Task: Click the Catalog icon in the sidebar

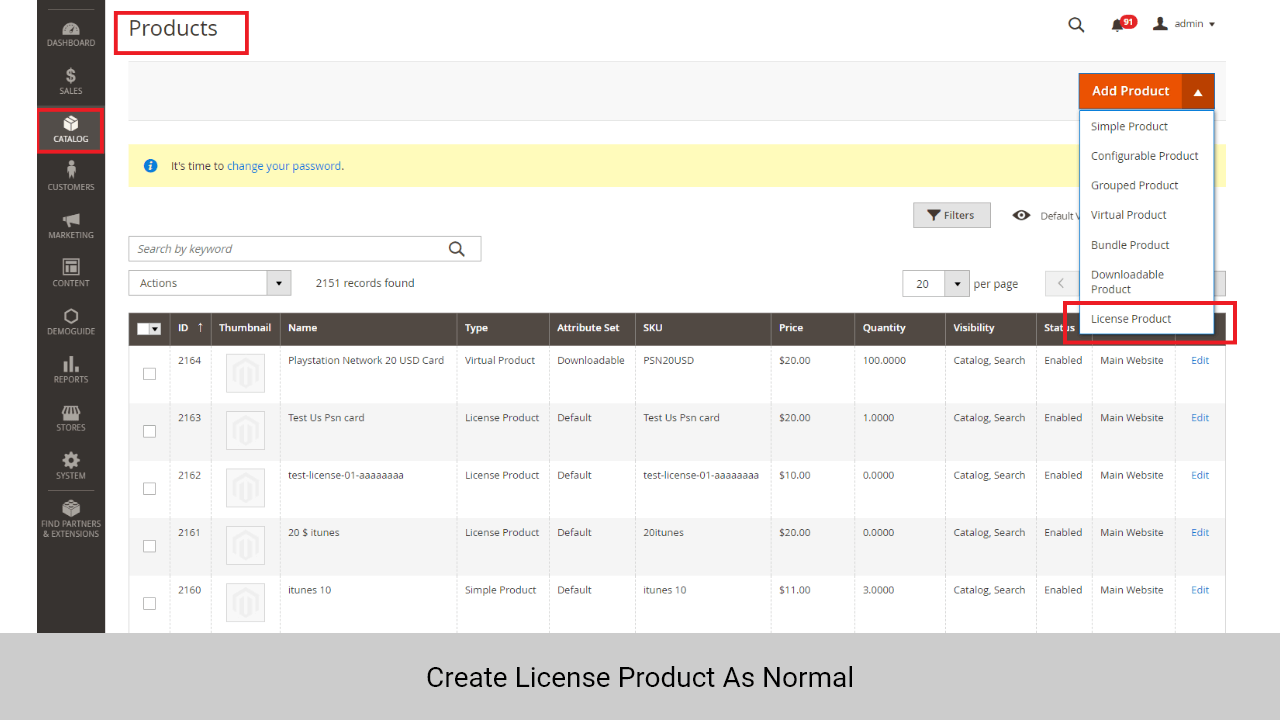Action: pos(70,130)
